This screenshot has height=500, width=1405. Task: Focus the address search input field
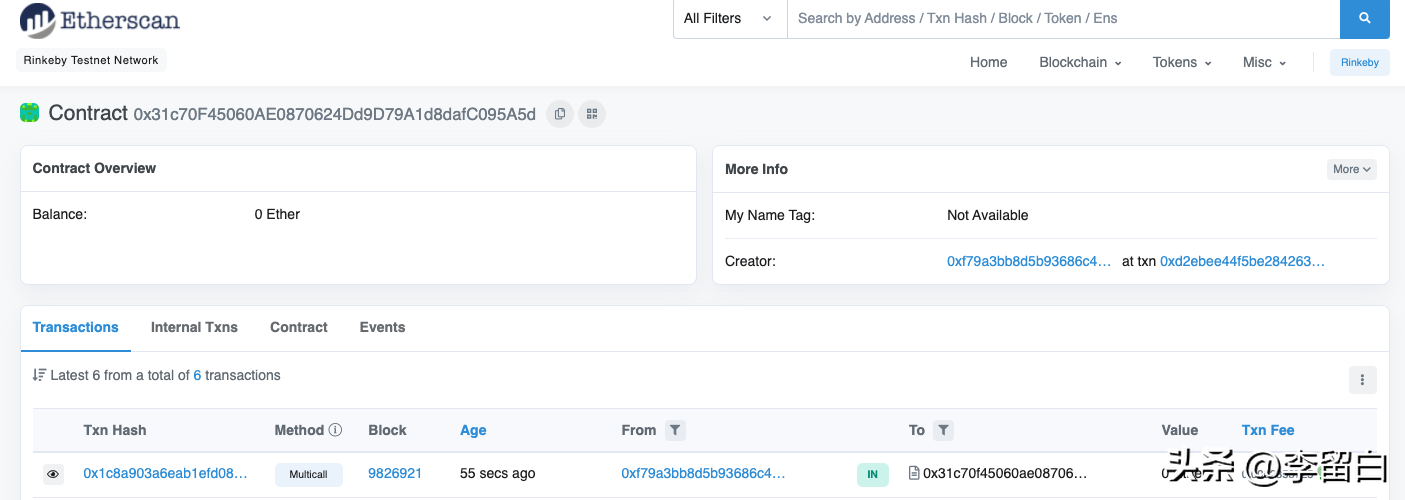(x=1060, y=19)
